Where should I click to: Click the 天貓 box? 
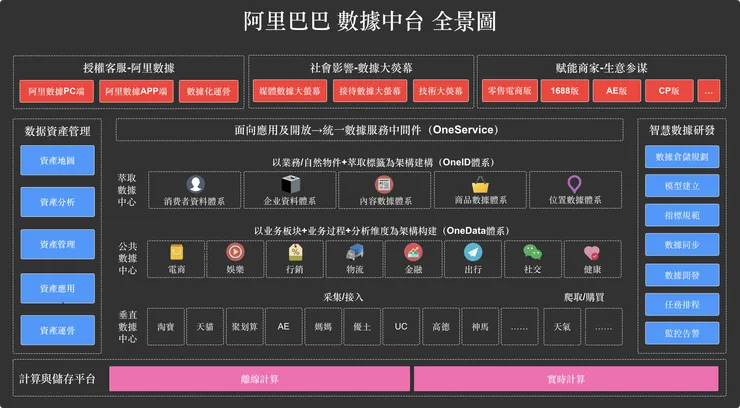coord(205,326)
